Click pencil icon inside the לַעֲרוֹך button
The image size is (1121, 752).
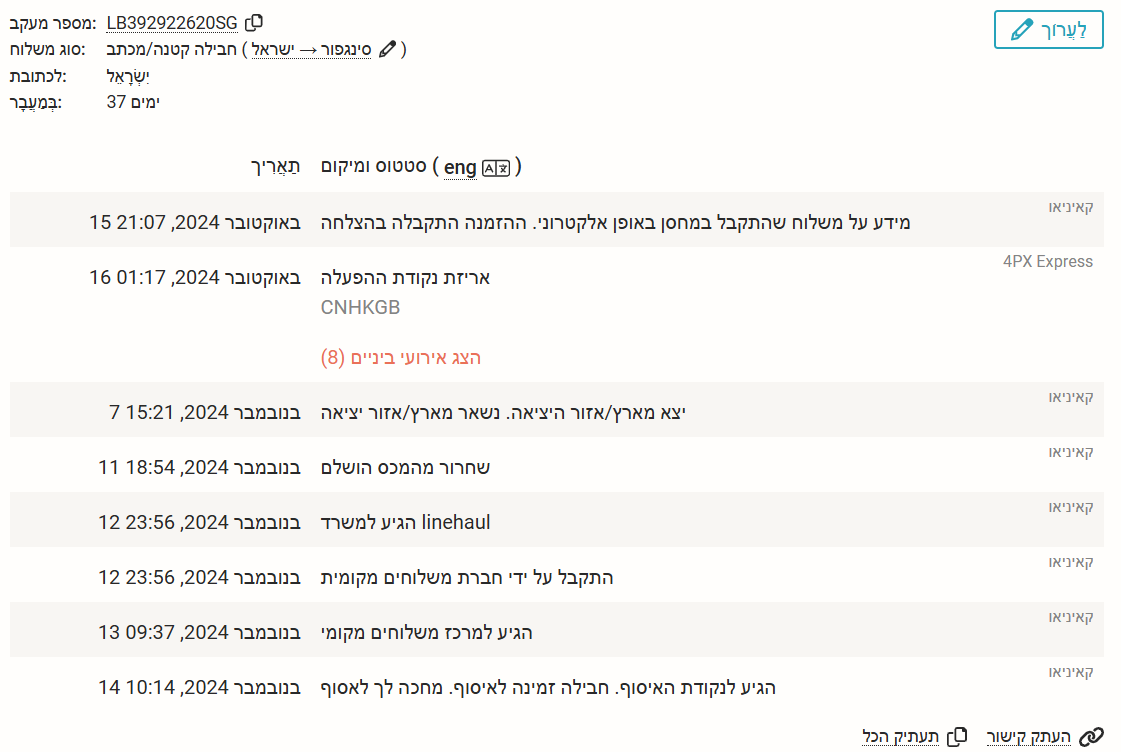click(1021, 30)
